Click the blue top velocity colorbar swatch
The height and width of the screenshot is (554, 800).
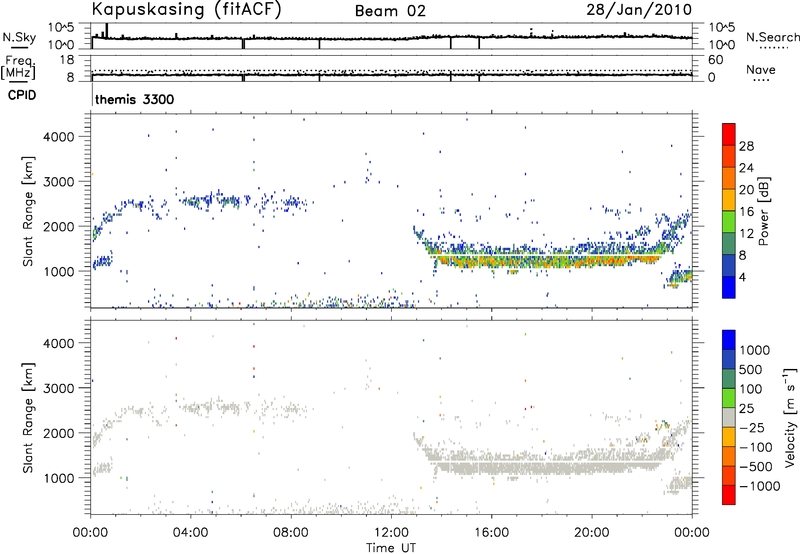click(x=729, y=340)
